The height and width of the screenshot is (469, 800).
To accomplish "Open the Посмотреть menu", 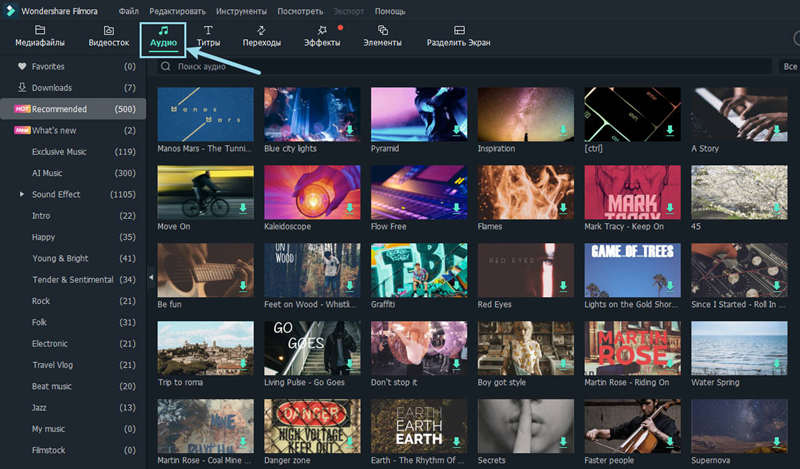I will (x=300, y=11).
